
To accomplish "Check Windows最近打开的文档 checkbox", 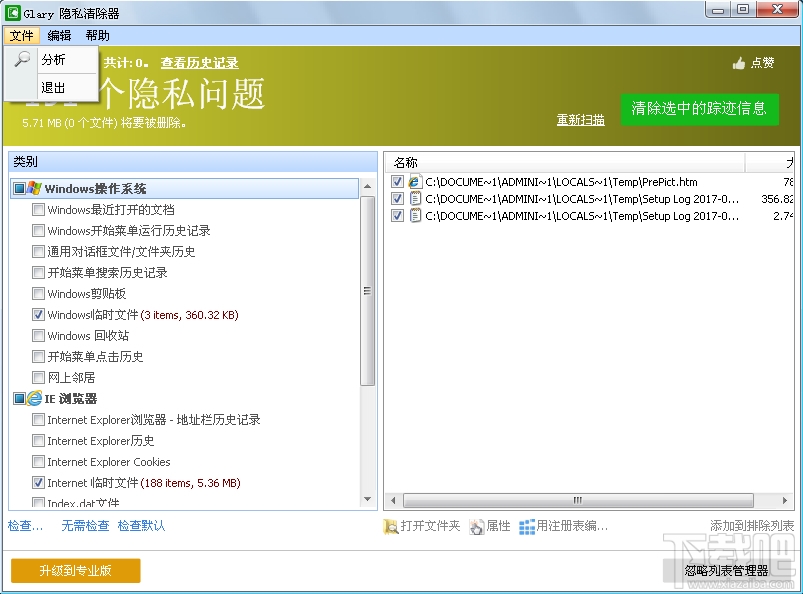I will click(x=38, y=209).
